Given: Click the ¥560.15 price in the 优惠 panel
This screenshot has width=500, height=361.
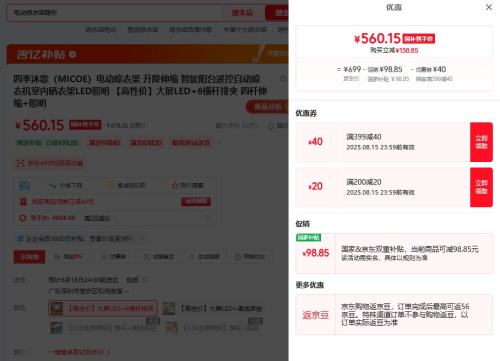Looking at the screenshot, I should tap(377, 39).
